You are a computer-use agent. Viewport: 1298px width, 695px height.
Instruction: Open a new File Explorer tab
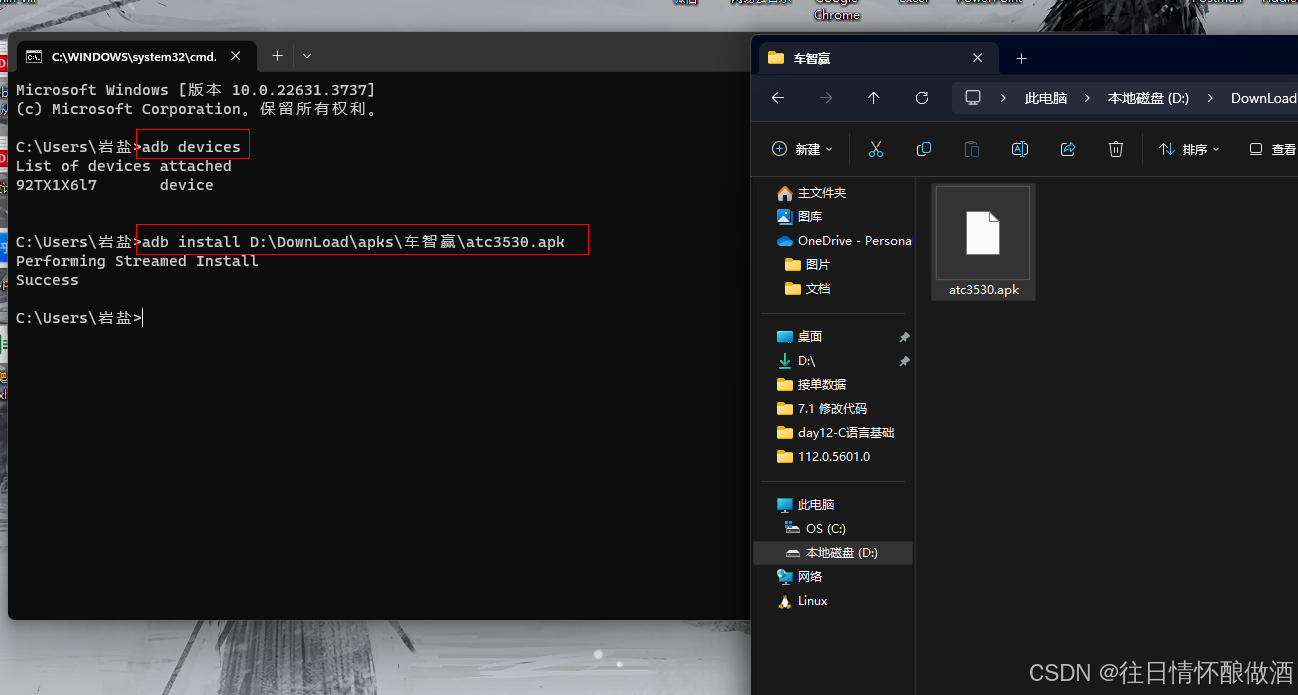point(1021,58)
